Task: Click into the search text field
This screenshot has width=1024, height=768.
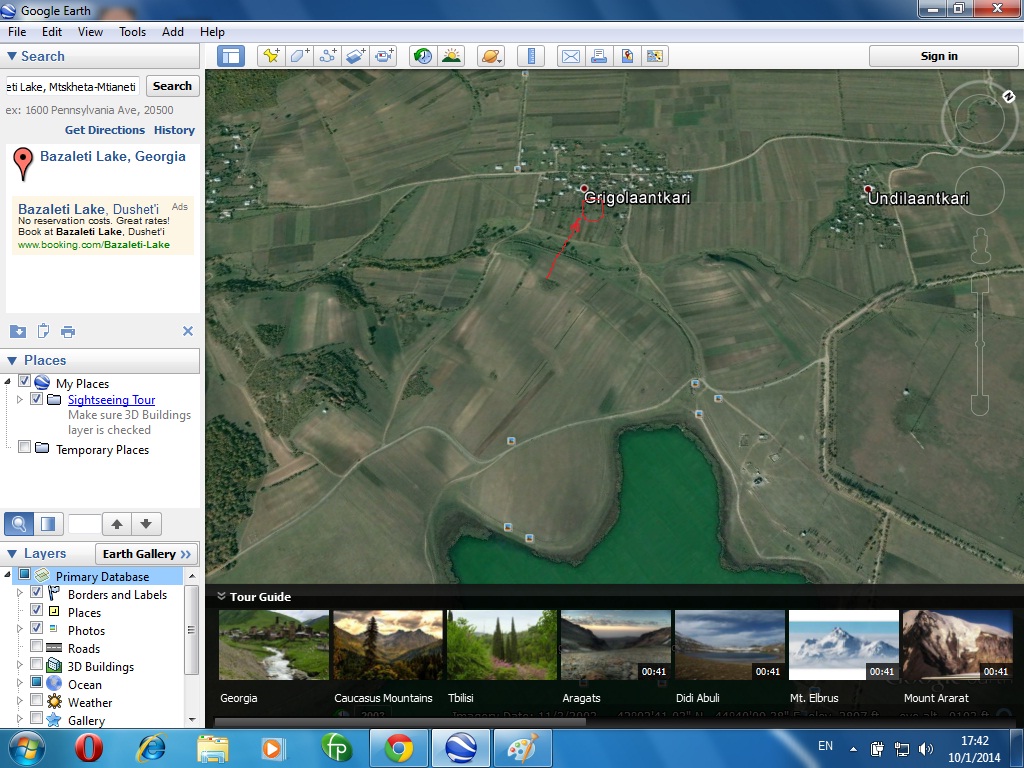Action: [x=72, y=86]
